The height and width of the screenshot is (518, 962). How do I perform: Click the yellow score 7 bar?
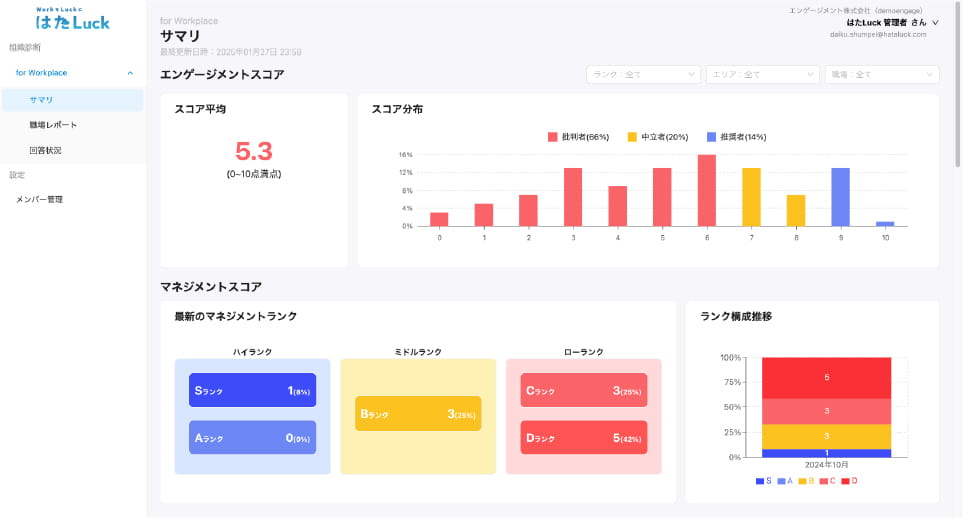(752, 197)
